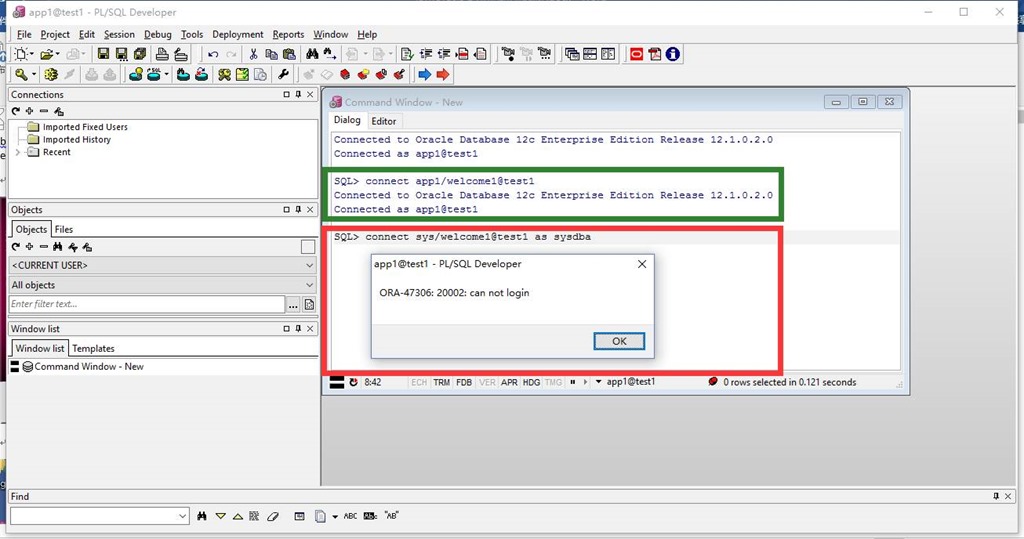Click OK in the ORA-47306 error dialog
Image resolution: width=1024 pixels, height=539 pixels.
coord(619,341)
